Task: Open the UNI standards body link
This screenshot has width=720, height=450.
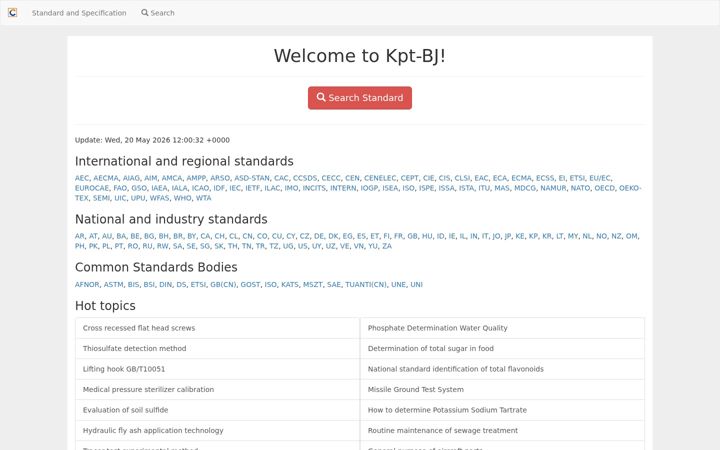Action: [x=416, y=285]
